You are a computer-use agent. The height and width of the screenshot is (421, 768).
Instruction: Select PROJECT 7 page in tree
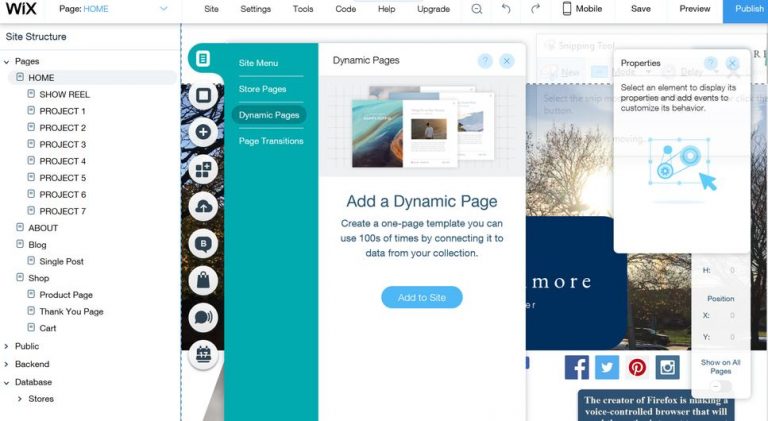click(63, 211)
